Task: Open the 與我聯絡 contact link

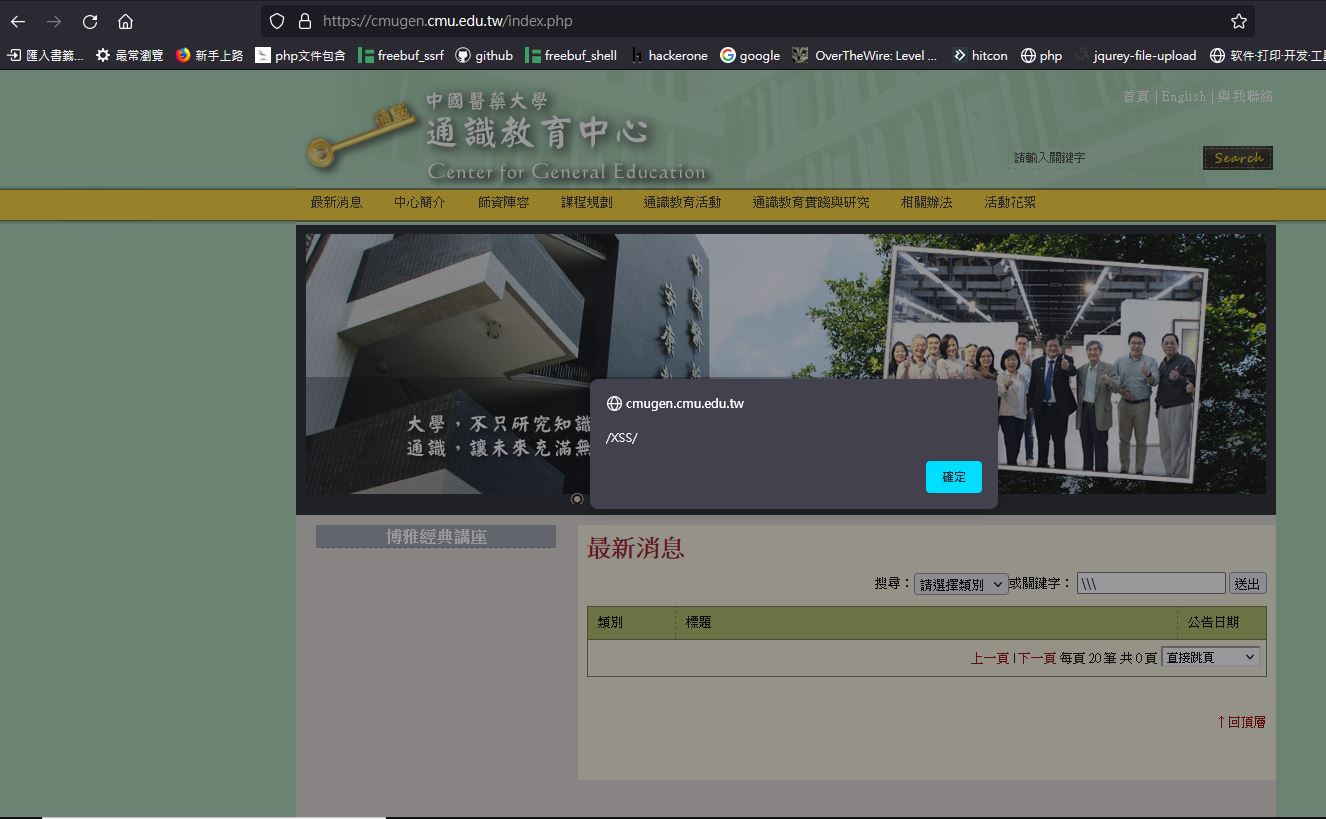Action: (x=1245, y=96)
